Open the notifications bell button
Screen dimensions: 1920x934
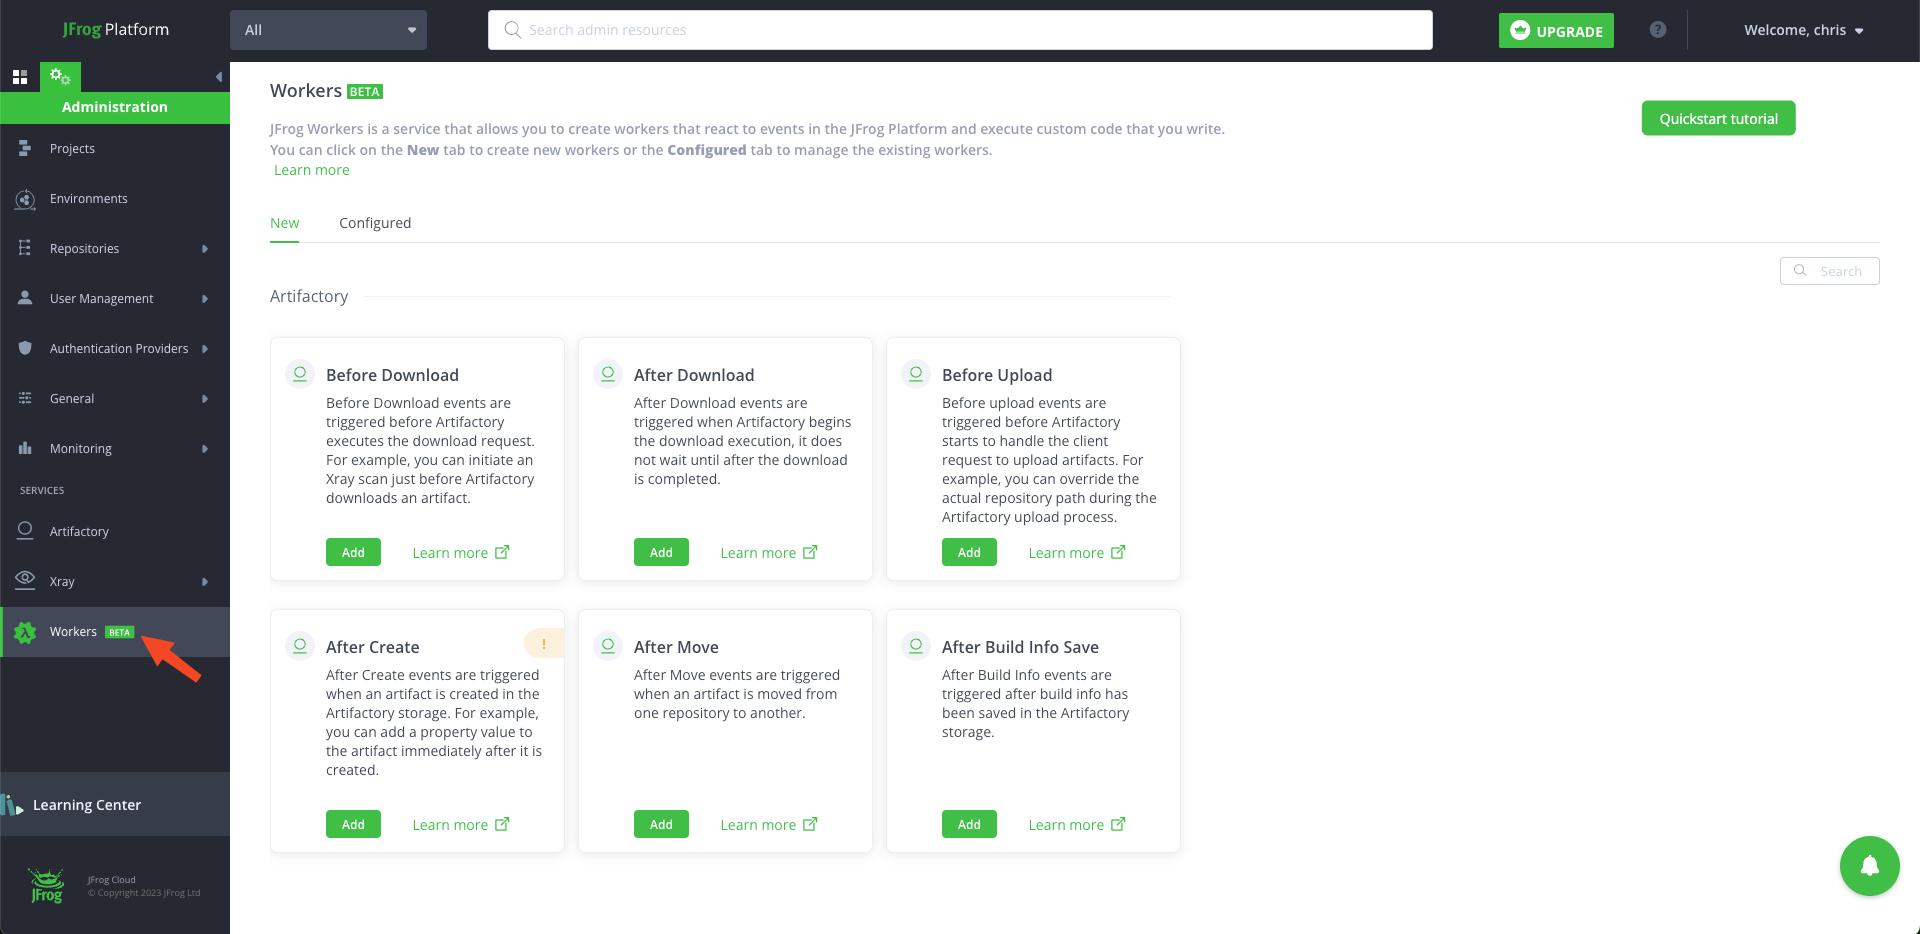1869,866
